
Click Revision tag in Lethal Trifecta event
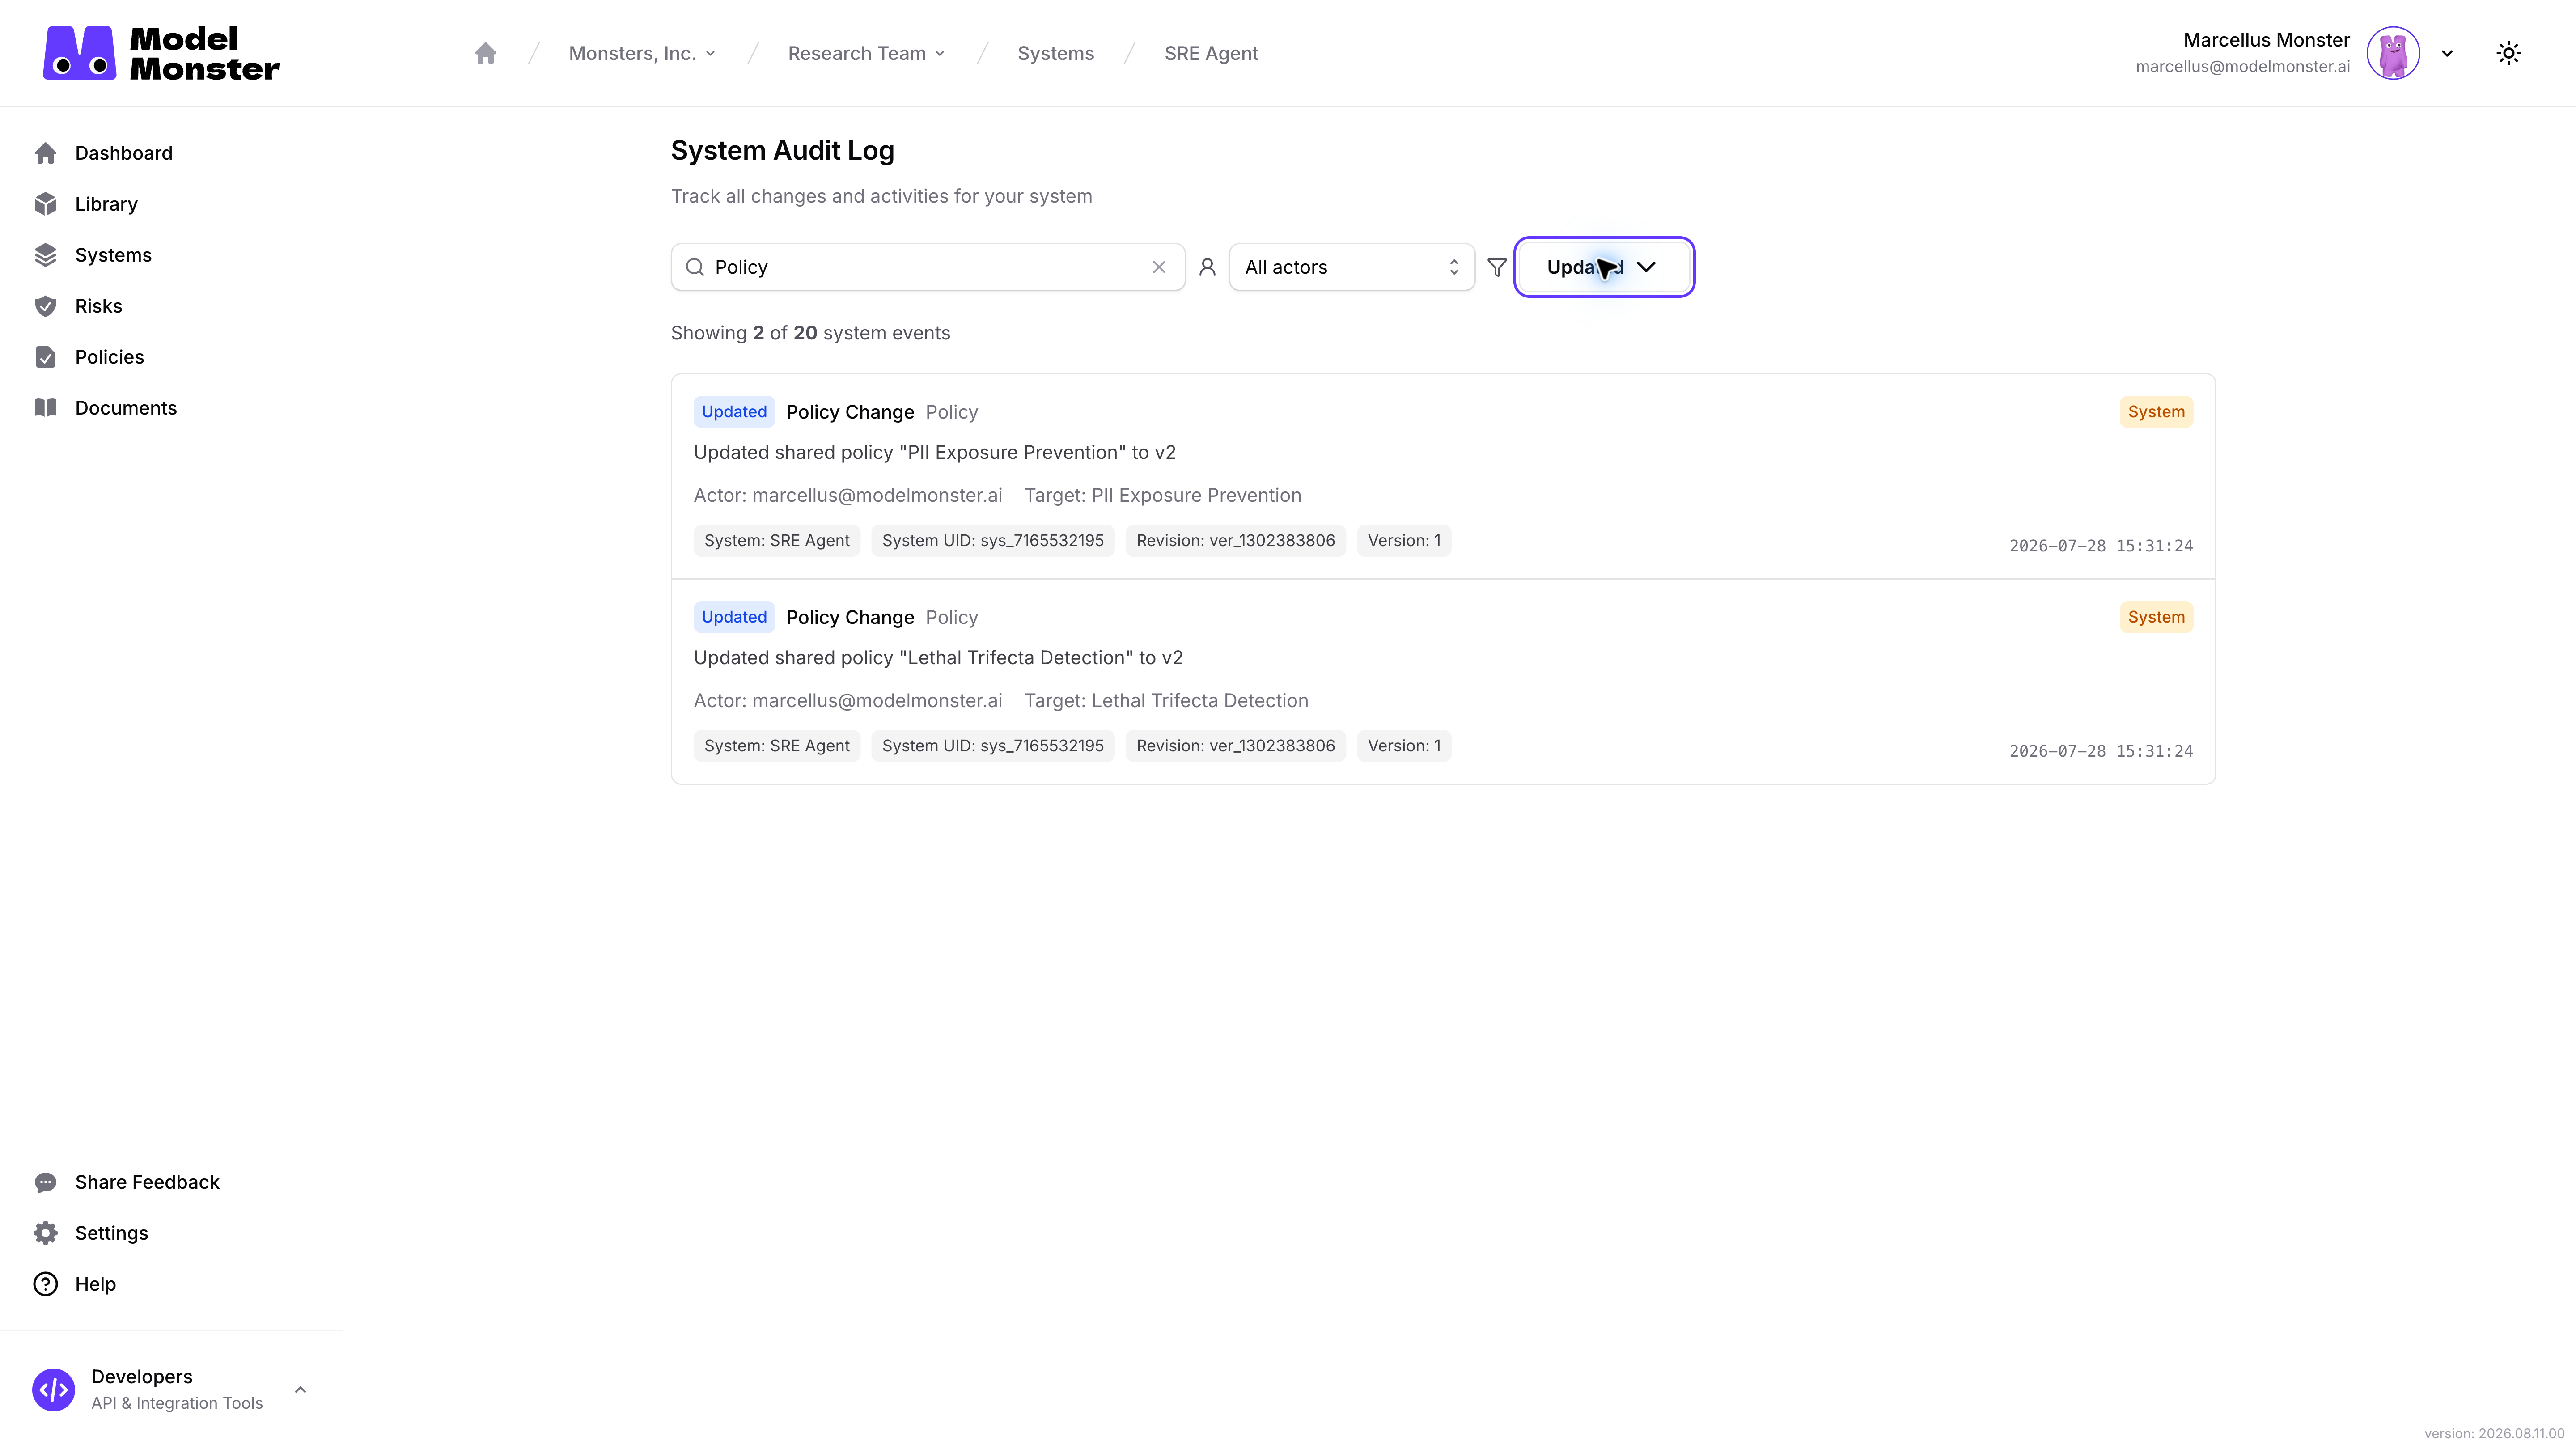pyautogui.click(x=1236, y=746)
